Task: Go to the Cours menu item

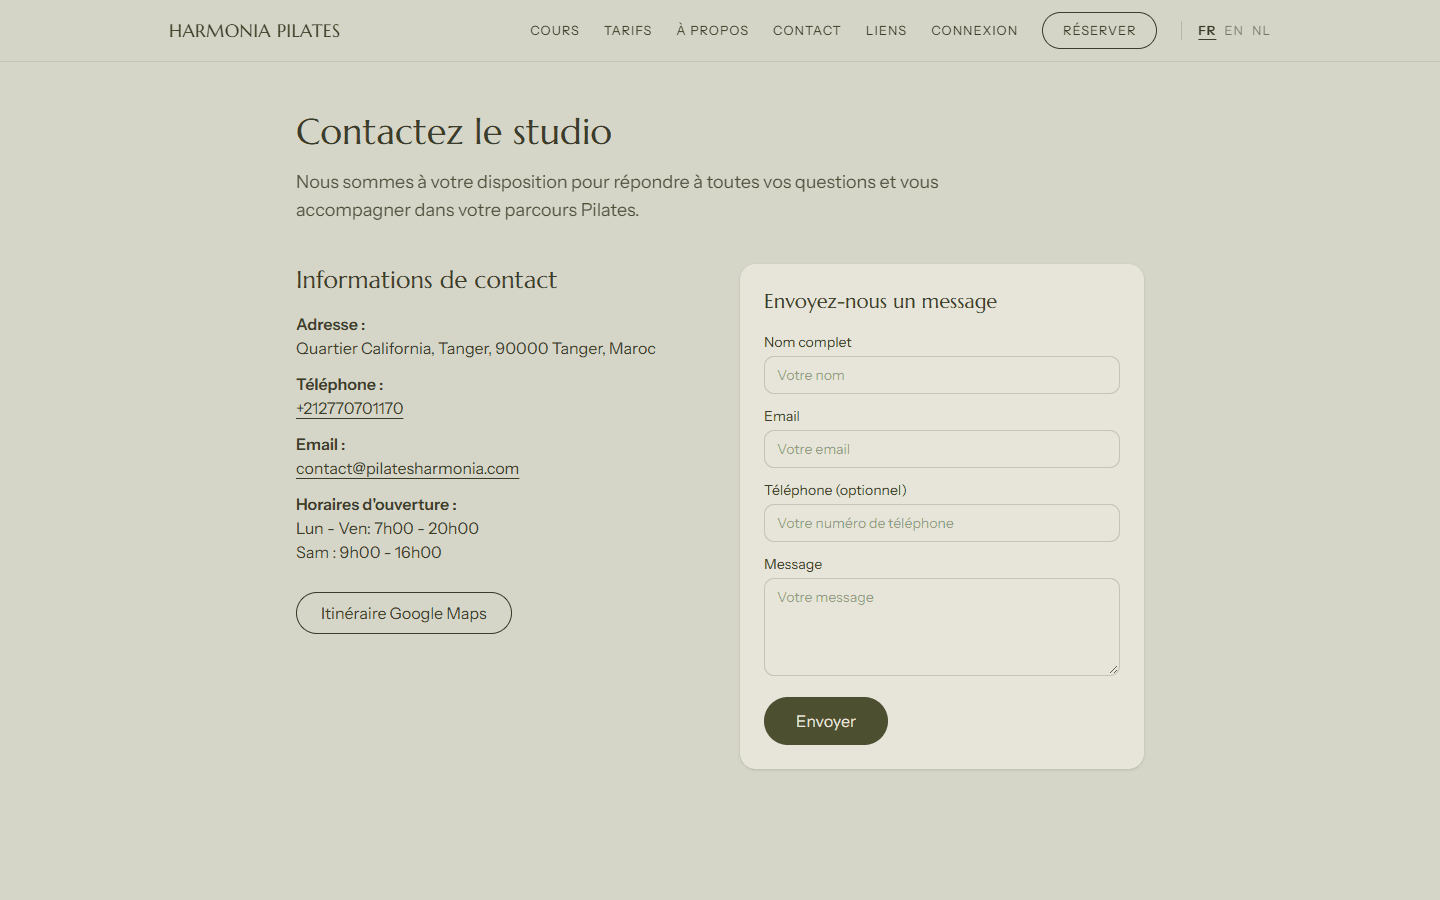Action: 555,31
